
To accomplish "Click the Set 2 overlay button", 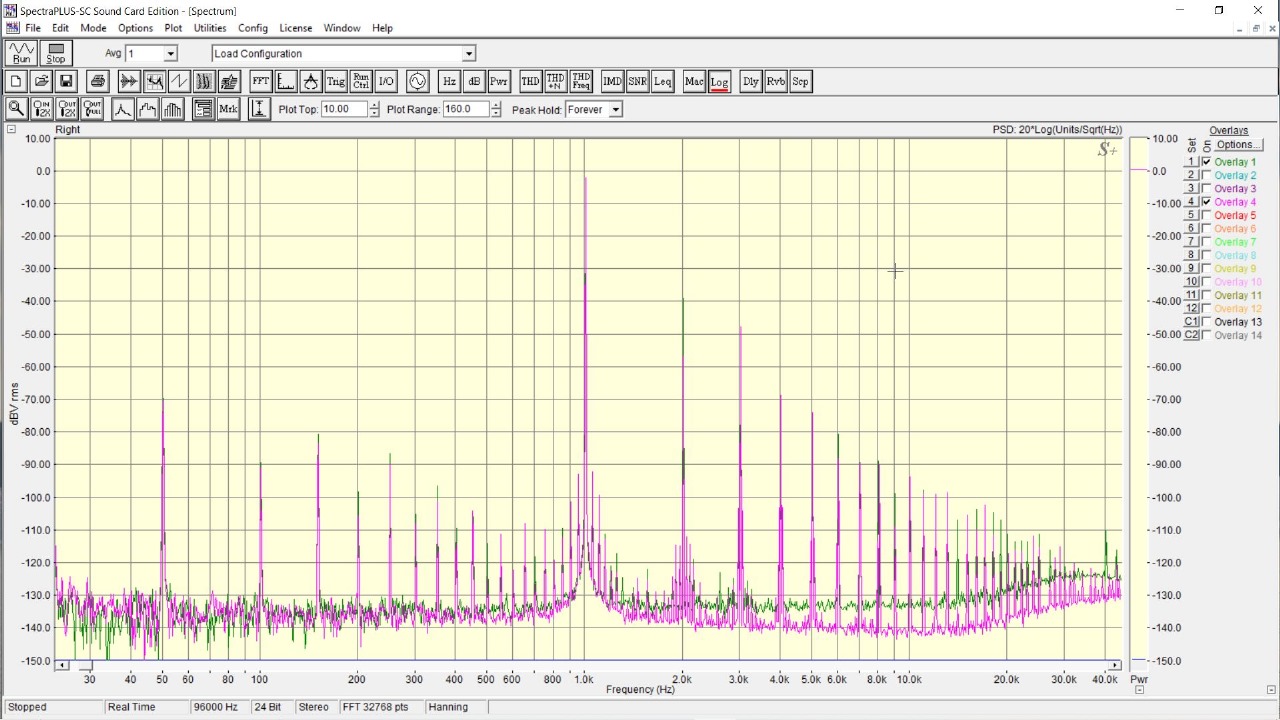I will coord(1191,175).
